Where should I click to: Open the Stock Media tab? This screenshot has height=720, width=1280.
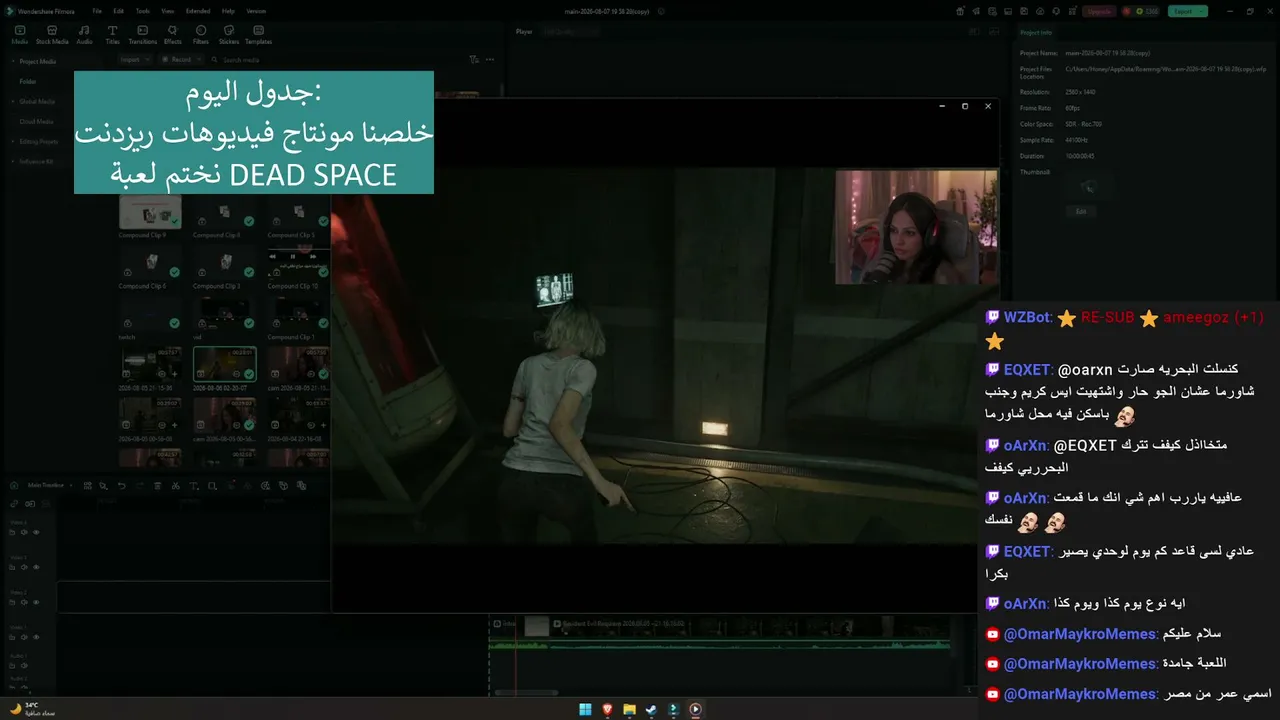click(52, 35)
